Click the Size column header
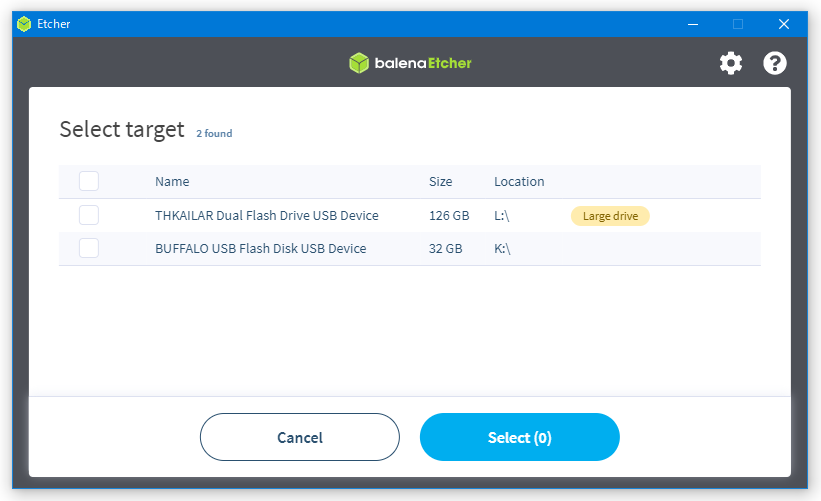 pos(440,182)
